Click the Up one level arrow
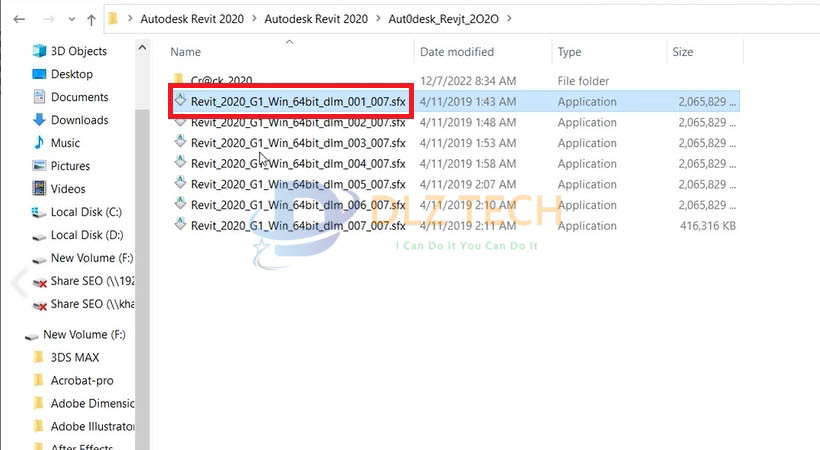The image size is (820, 450). pyautogui.click(x=92, y=19)
